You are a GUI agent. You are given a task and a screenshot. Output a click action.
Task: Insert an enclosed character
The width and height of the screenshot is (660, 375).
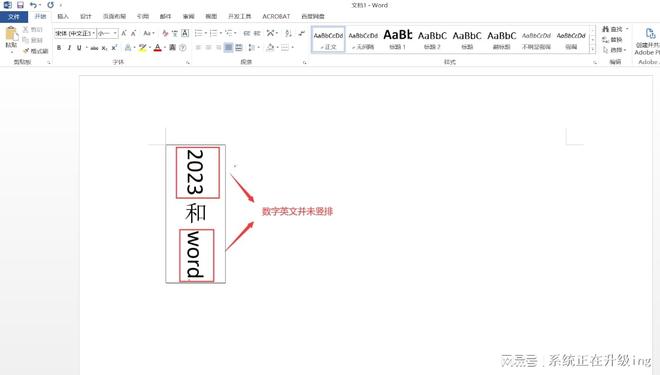point(183,48)
